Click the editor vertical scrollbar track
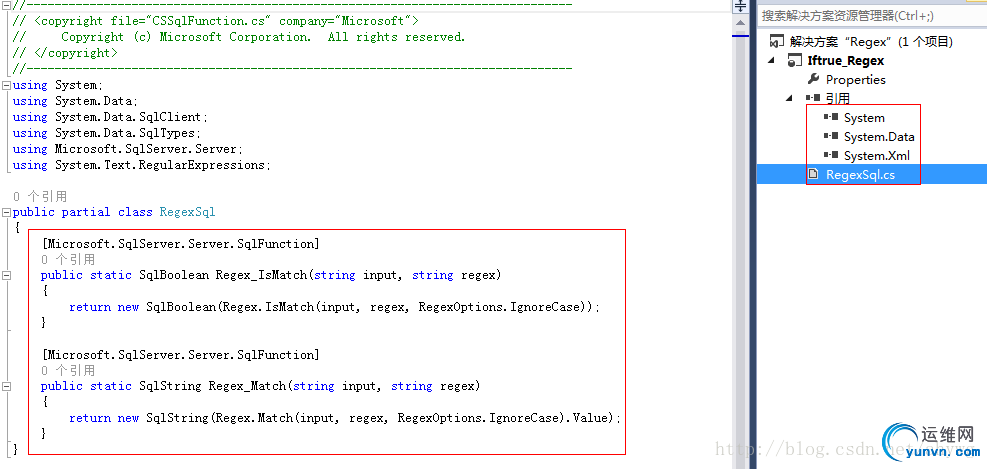Viewport: 987px width, 469px height. [x=740, y=252]
